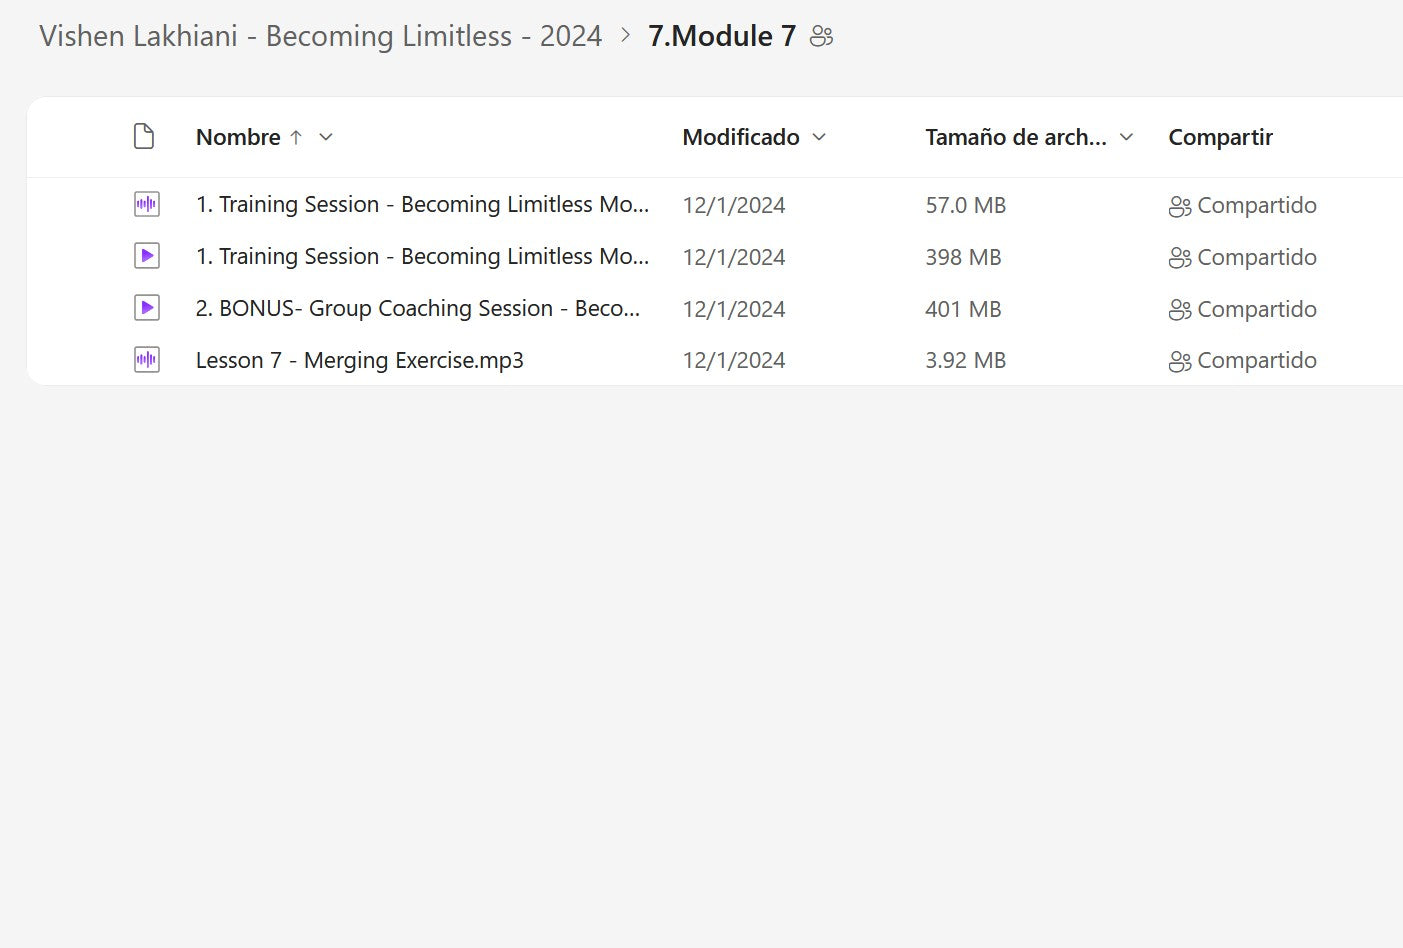Click shared people icon beside 7.Module 7 title

[821, 37]
